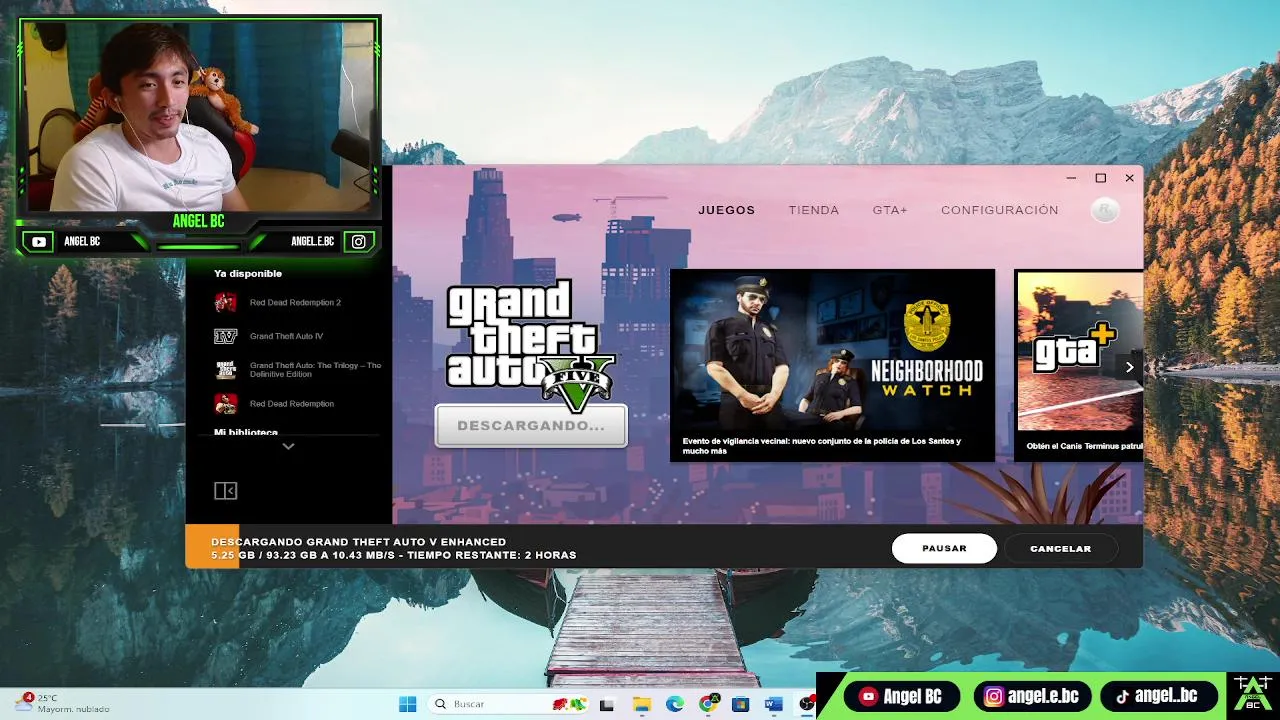This screenshot has height=720, width=1280.
Task: Click the angel_.bc TikTok badge
Action: 1159,696
